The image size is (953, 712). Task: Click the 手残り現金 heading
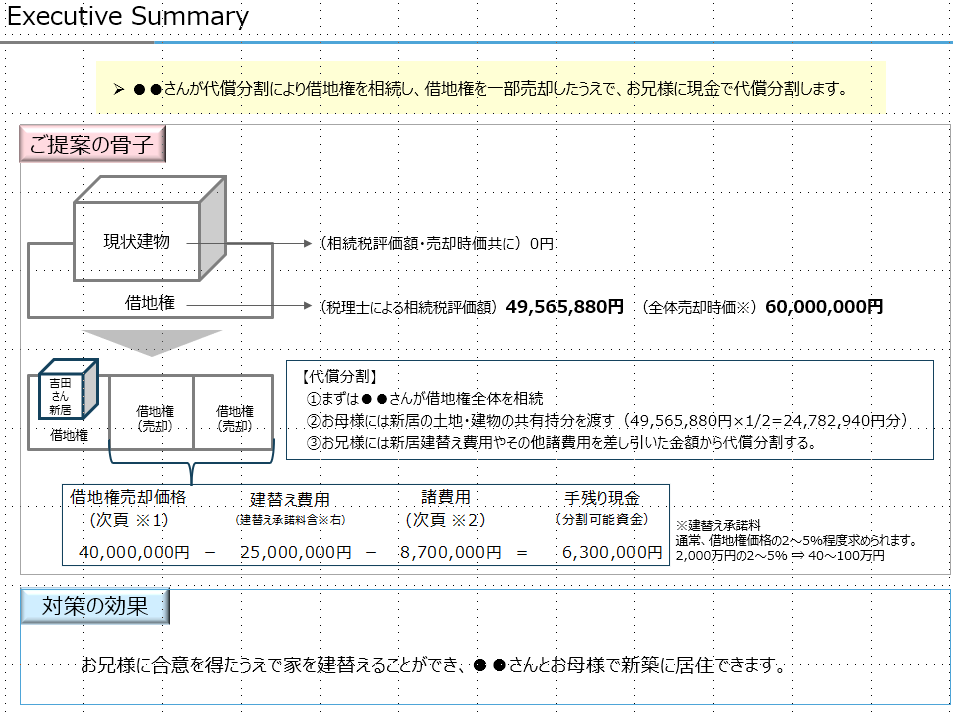[602, 498]
